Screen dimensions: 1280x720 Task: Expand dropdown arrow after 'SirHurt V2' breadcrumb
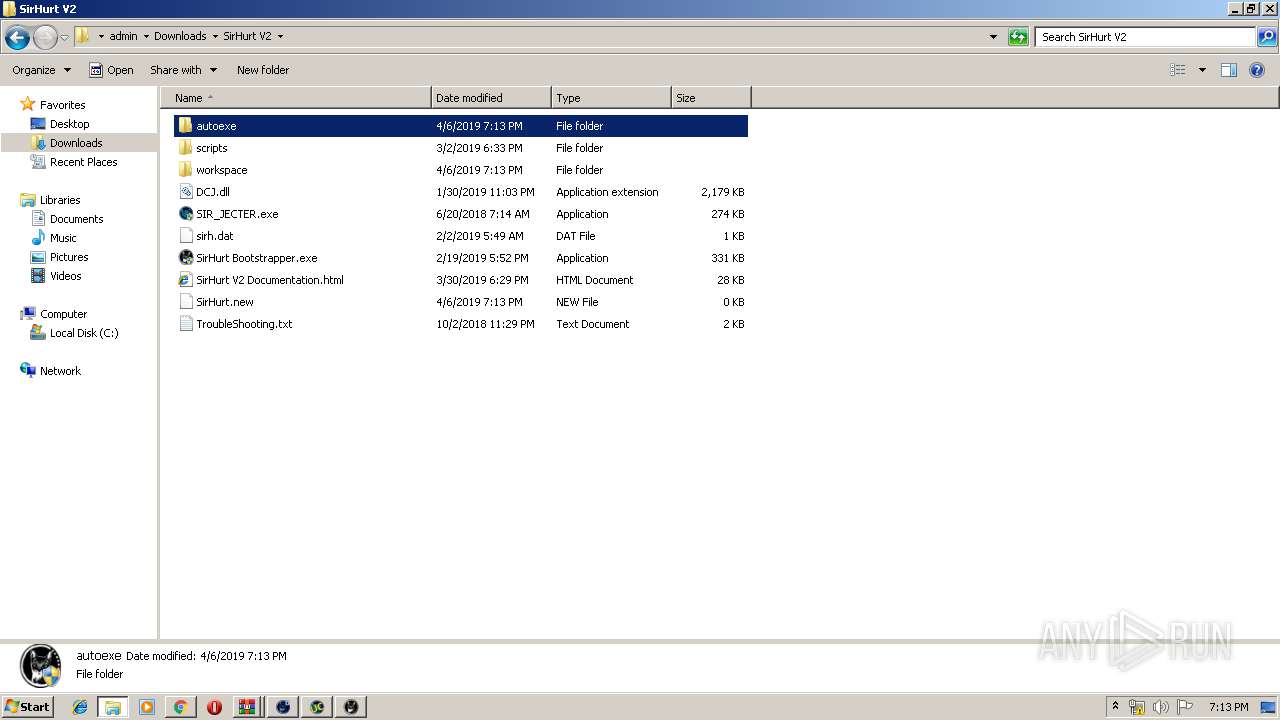(280, 36)
